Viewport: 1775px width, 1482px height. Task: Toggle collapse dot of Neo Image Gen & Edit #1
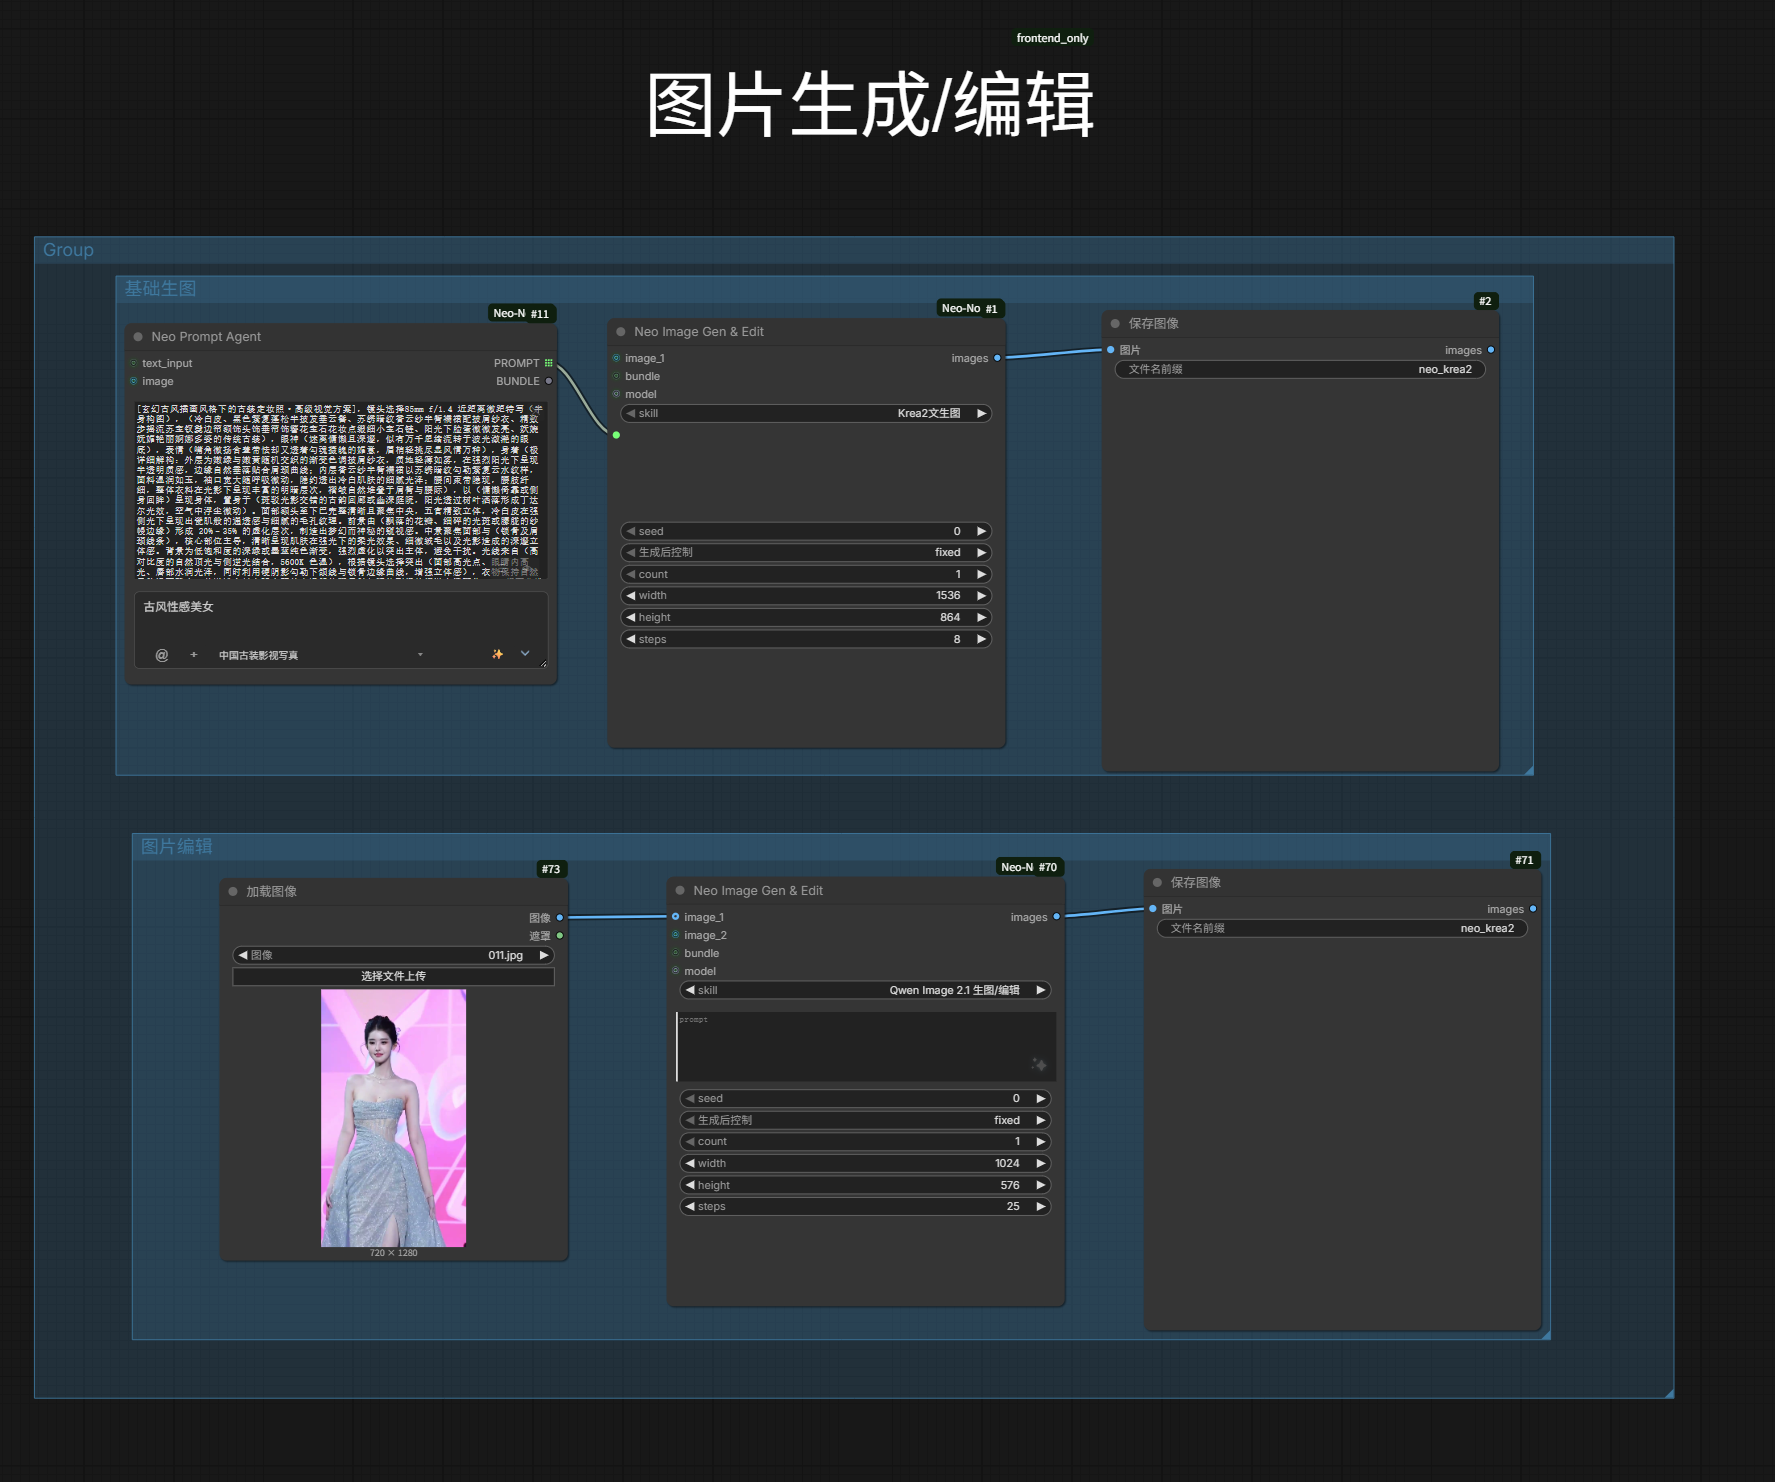coord(620,332)
